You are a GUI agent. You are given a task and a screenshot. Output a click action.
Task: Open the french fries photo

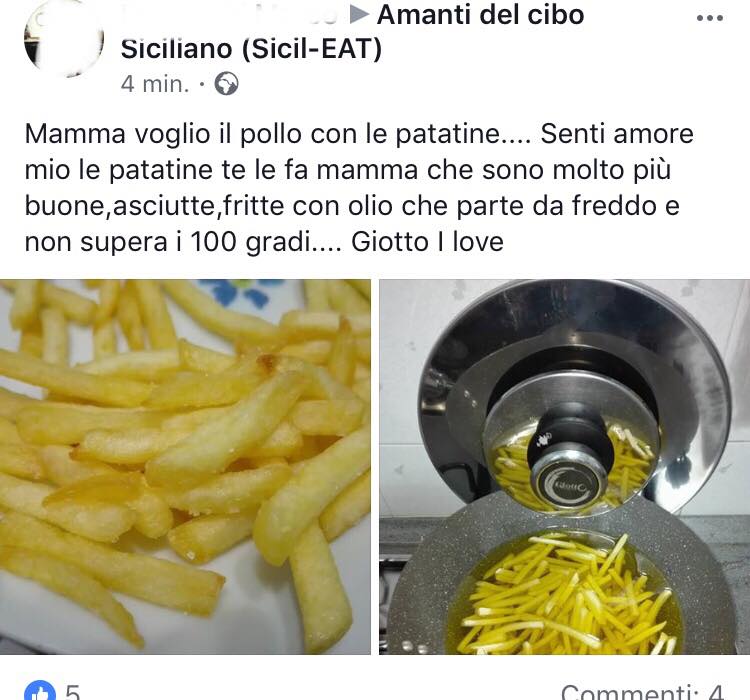pyautogui.click(x=185, y=467)
